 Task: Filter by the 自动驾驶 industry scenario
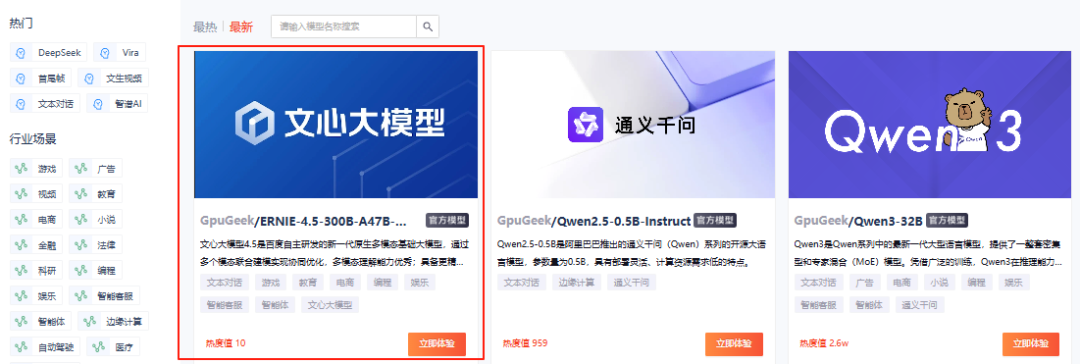point(45,347)
